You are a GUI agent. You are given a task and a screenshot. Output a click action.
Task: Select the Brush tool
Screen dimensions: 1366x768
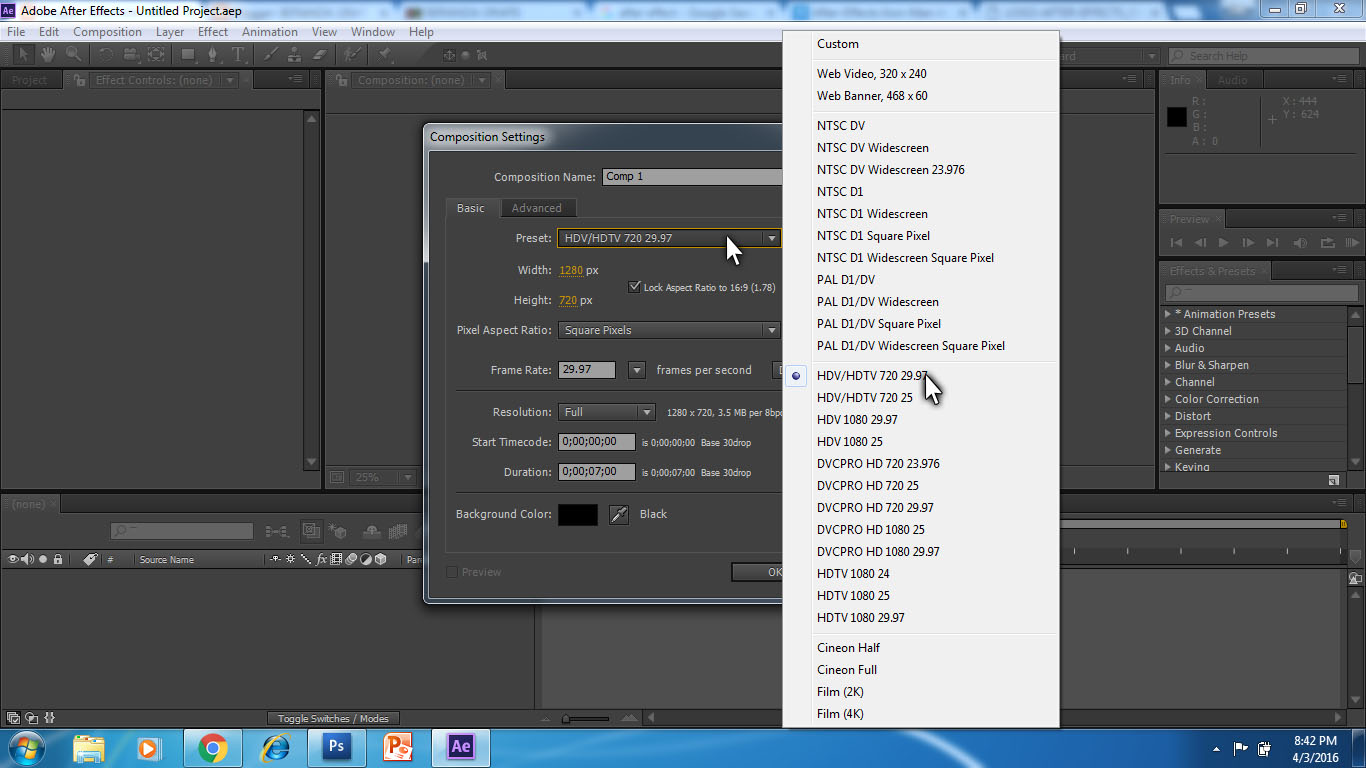pos(271,55)
